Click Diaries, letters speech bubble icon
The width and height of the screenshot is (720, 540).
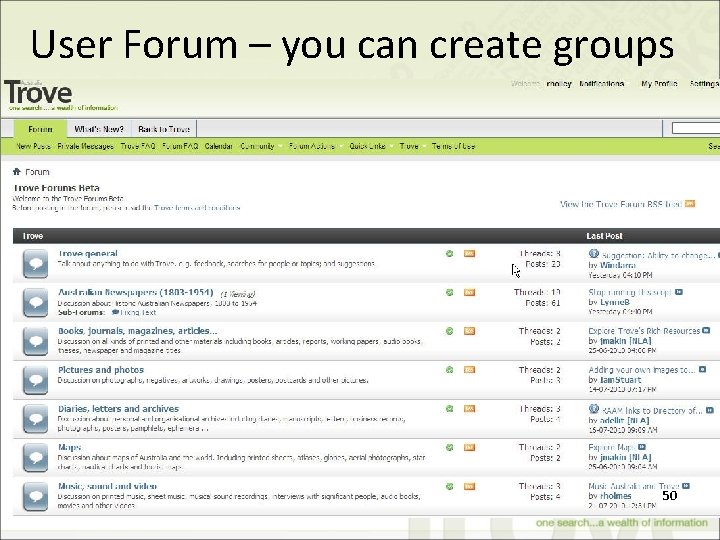click(x=35, y=418)
